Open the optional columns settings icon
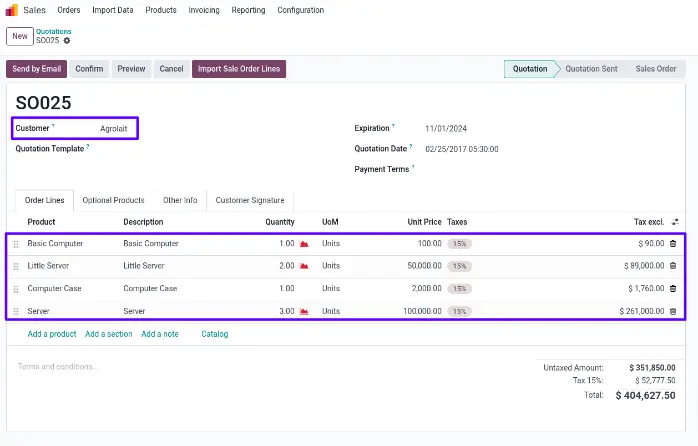698x446 pixels. pyautogui.click(x=674, y=222)
